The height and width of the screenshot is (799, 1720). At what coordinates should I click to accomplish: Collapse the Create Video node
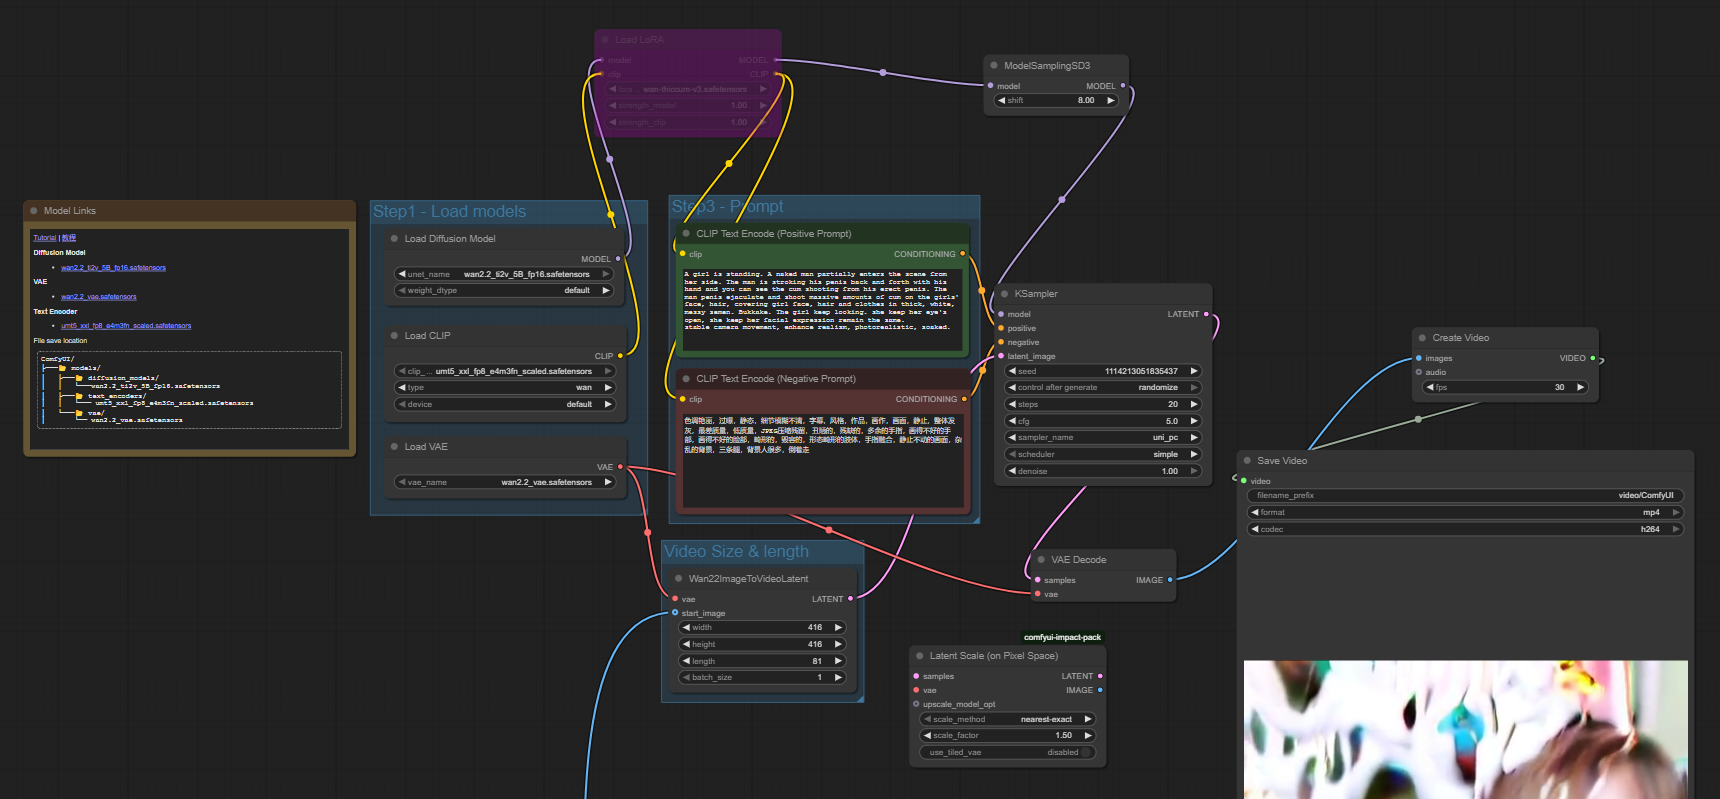coord(1422,338)
